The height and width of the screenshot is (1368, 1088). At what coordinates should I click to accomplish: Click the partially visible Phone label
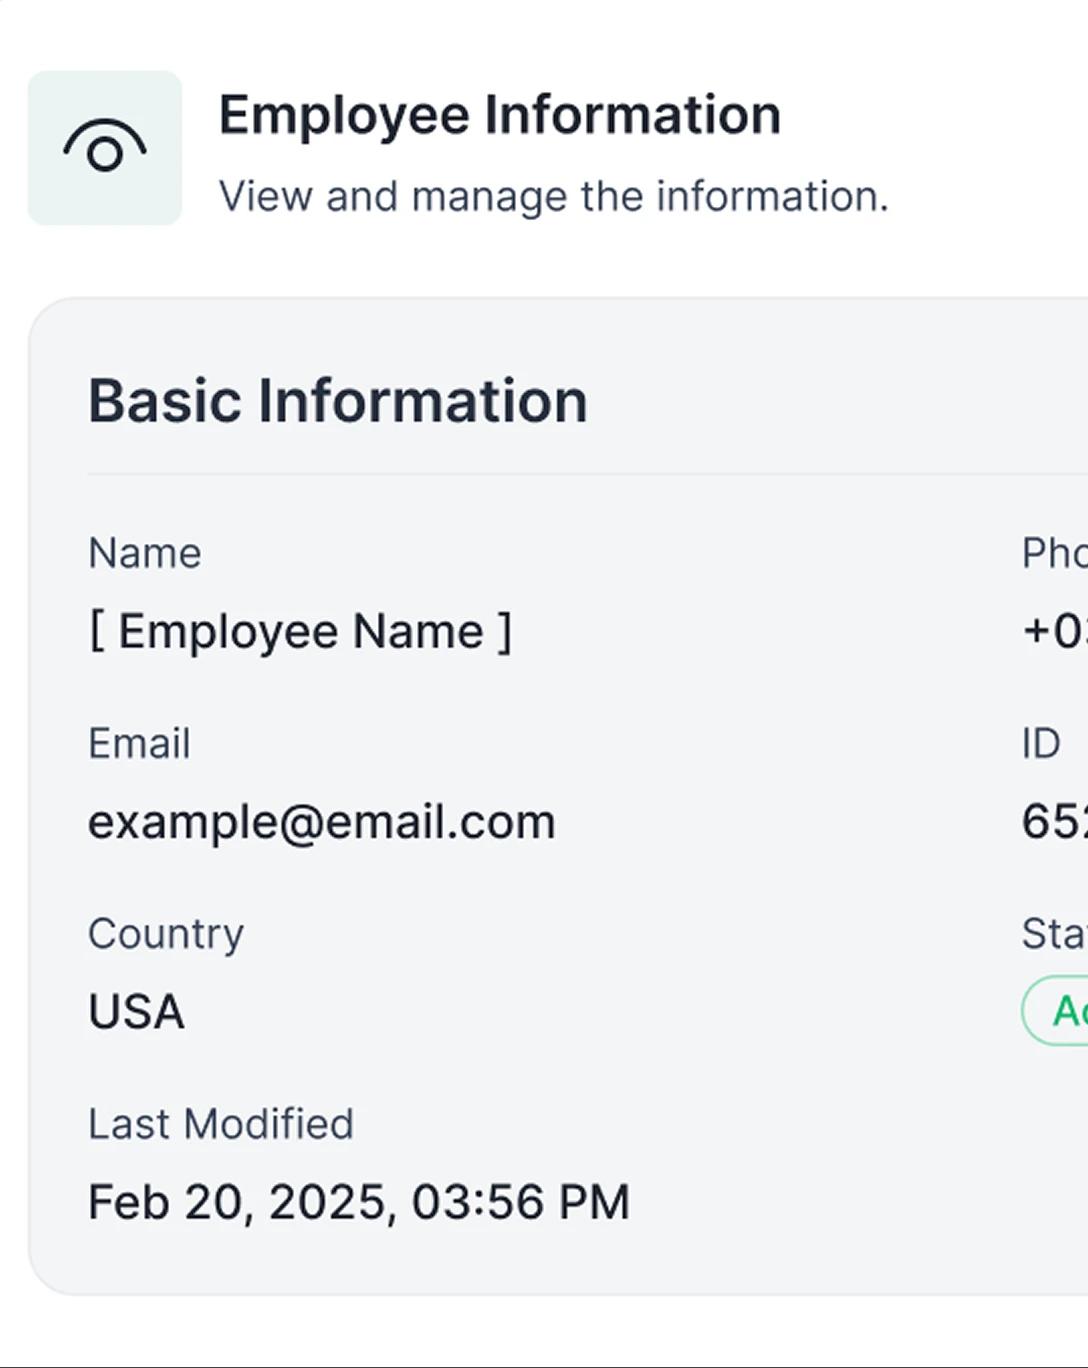pos(1054,553)
